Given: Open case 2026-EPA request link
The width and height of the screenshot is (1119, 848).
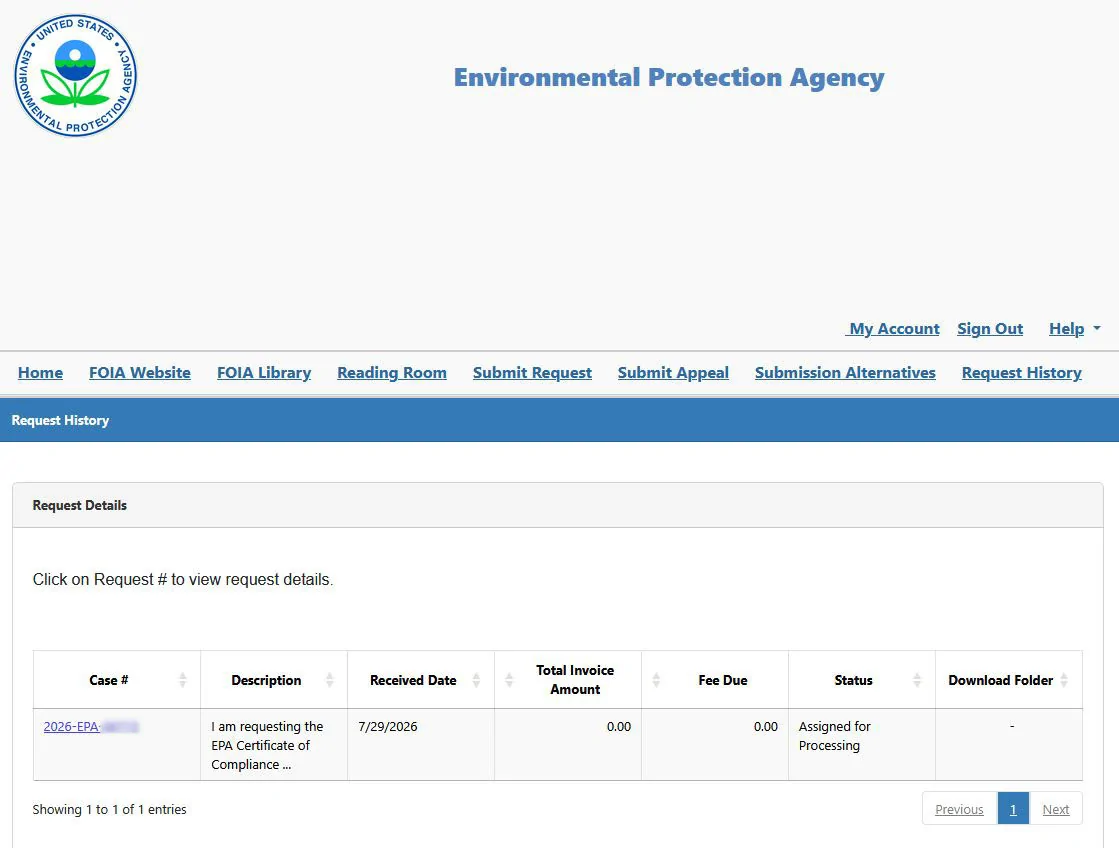Looking at the screenshot, I should [91, 727].
